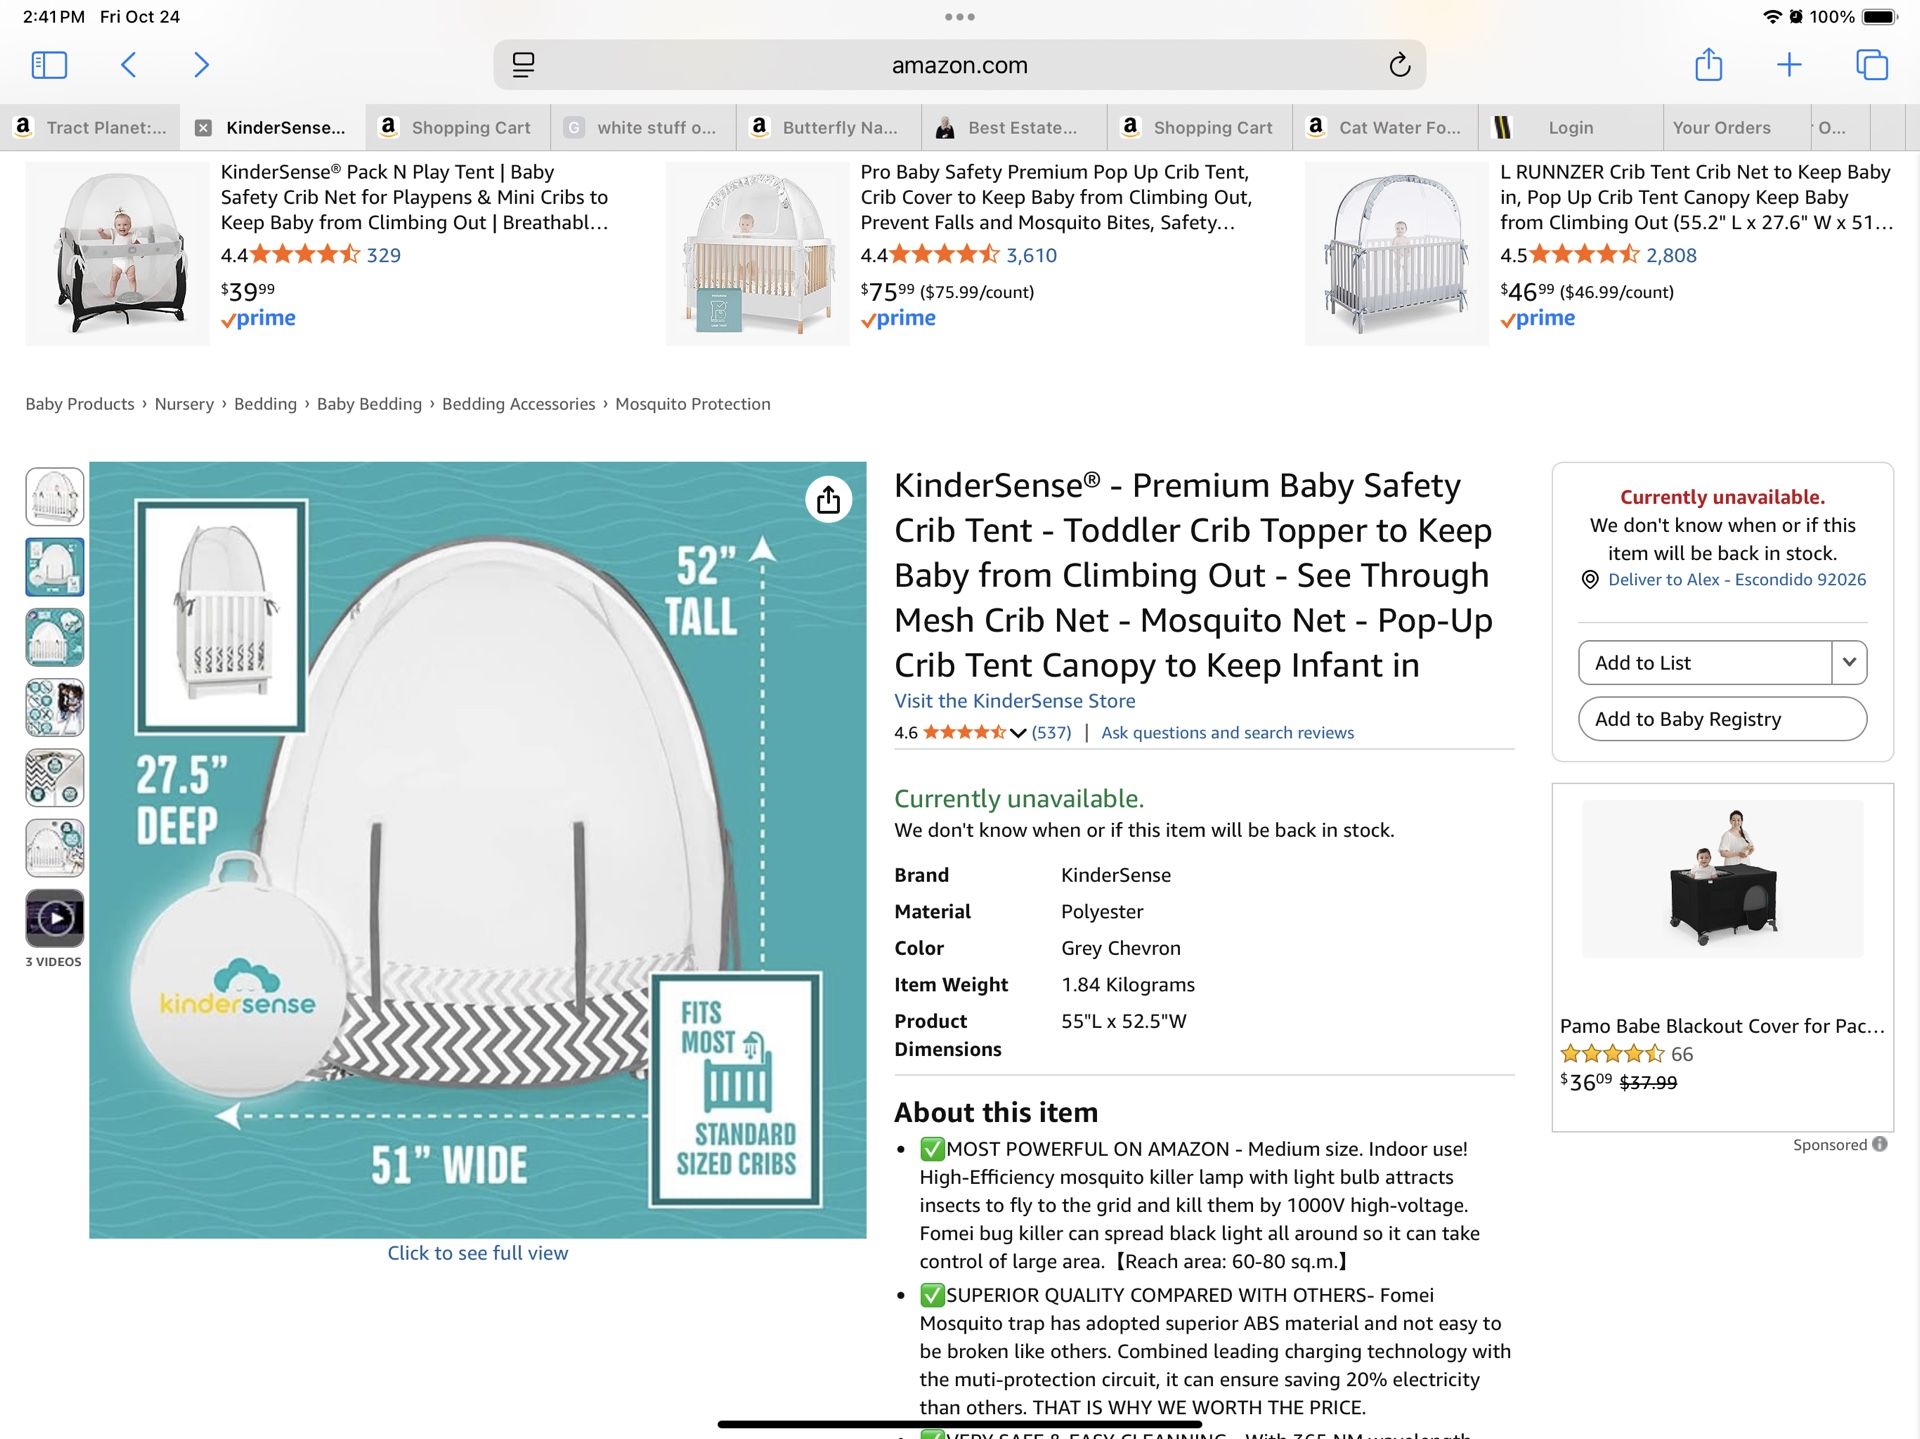The width and height of the screenshot is (1920, 1439).
Task: Switch to the Your Orders tab
Action: [x=1721, y=128]
